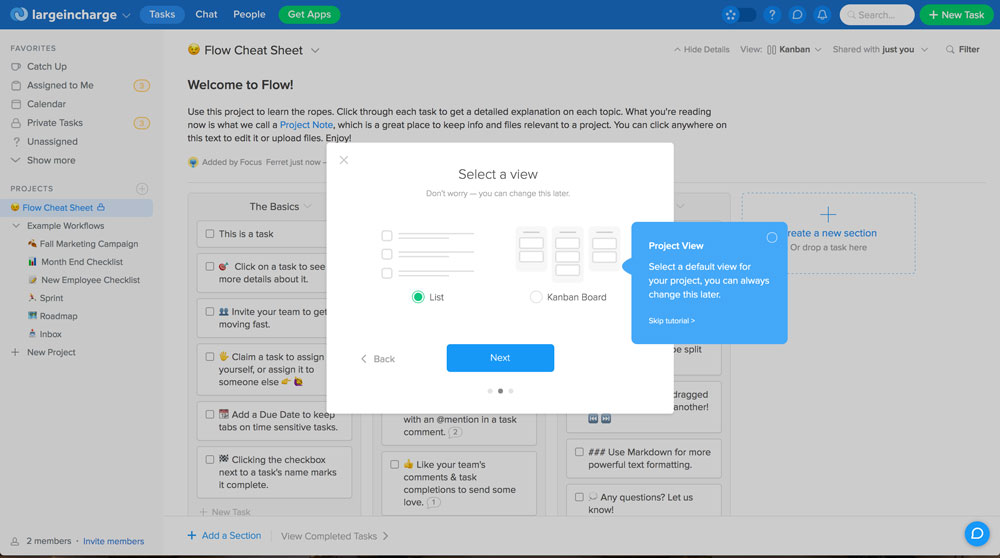Open View Completed Tasks

pos(335,536)
